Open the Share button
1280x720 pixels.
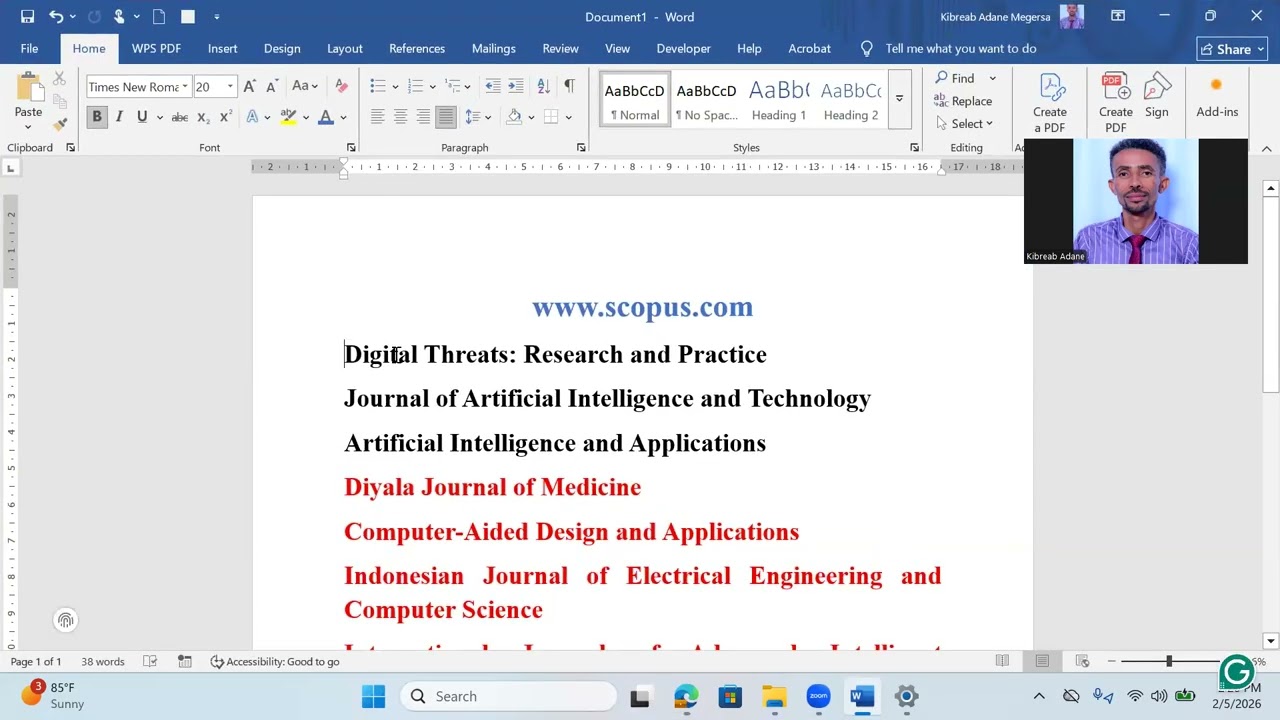tap(1233, 49)
